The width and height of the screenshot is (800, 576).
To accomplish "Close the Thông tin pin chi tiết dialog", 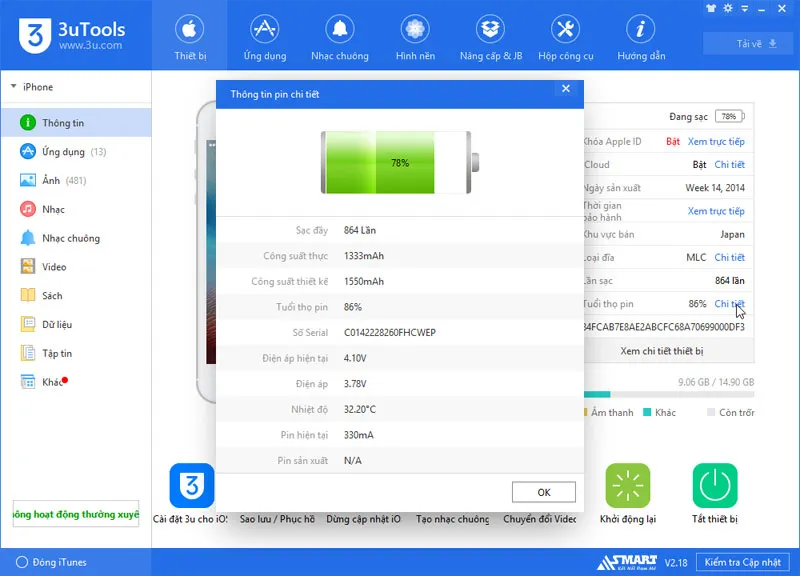I will pyautogui.click(x=566, y=89).
